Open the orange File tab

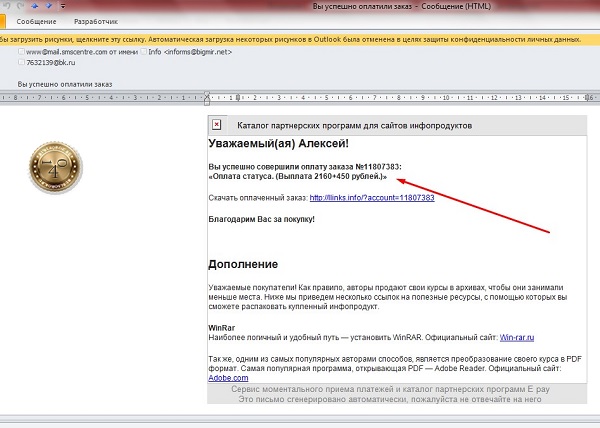[2, 21]
